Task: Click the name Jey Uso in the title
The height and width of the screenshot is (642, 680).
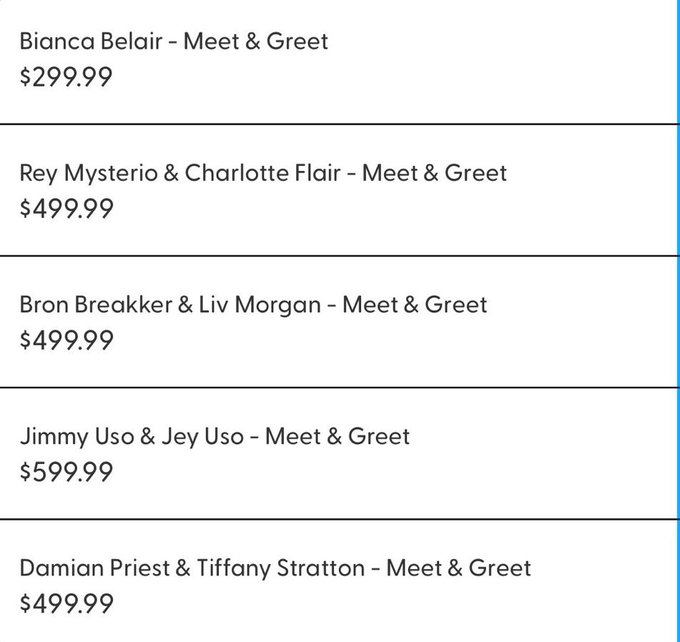Action: pos(203,436)
